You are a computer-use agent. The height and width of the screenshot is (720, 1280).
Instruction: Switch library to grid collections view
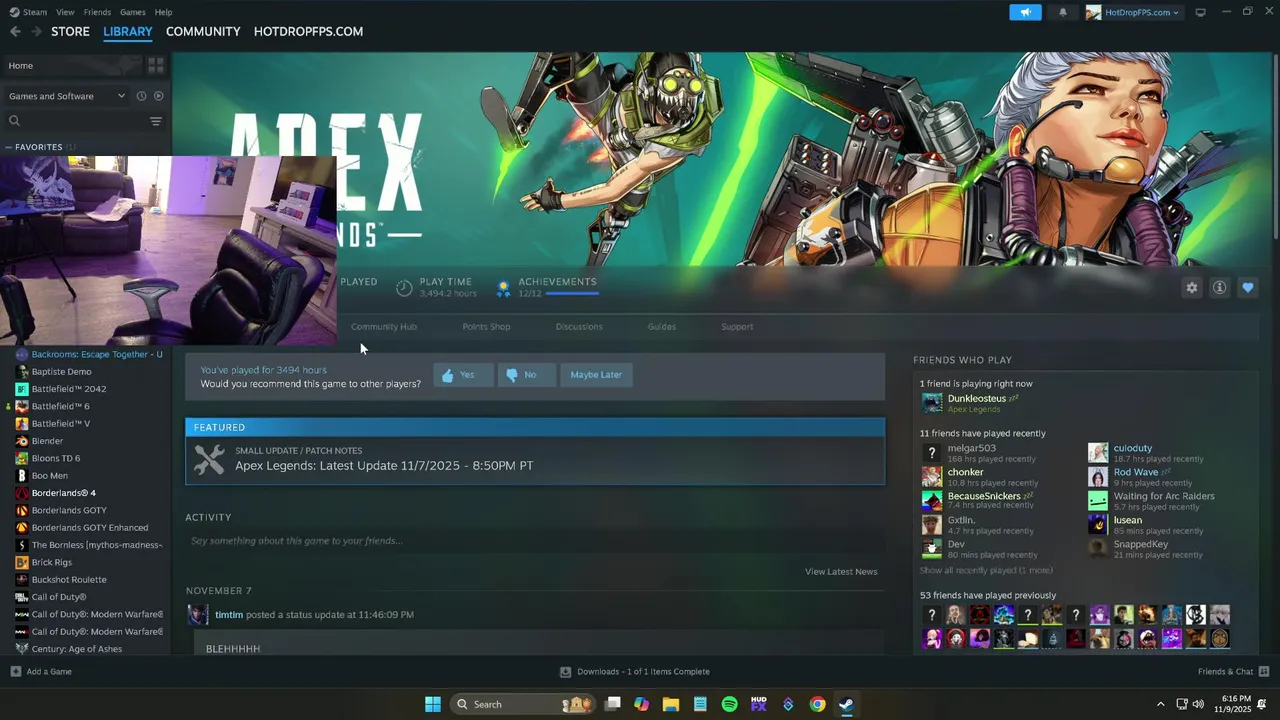click(156, 65)
